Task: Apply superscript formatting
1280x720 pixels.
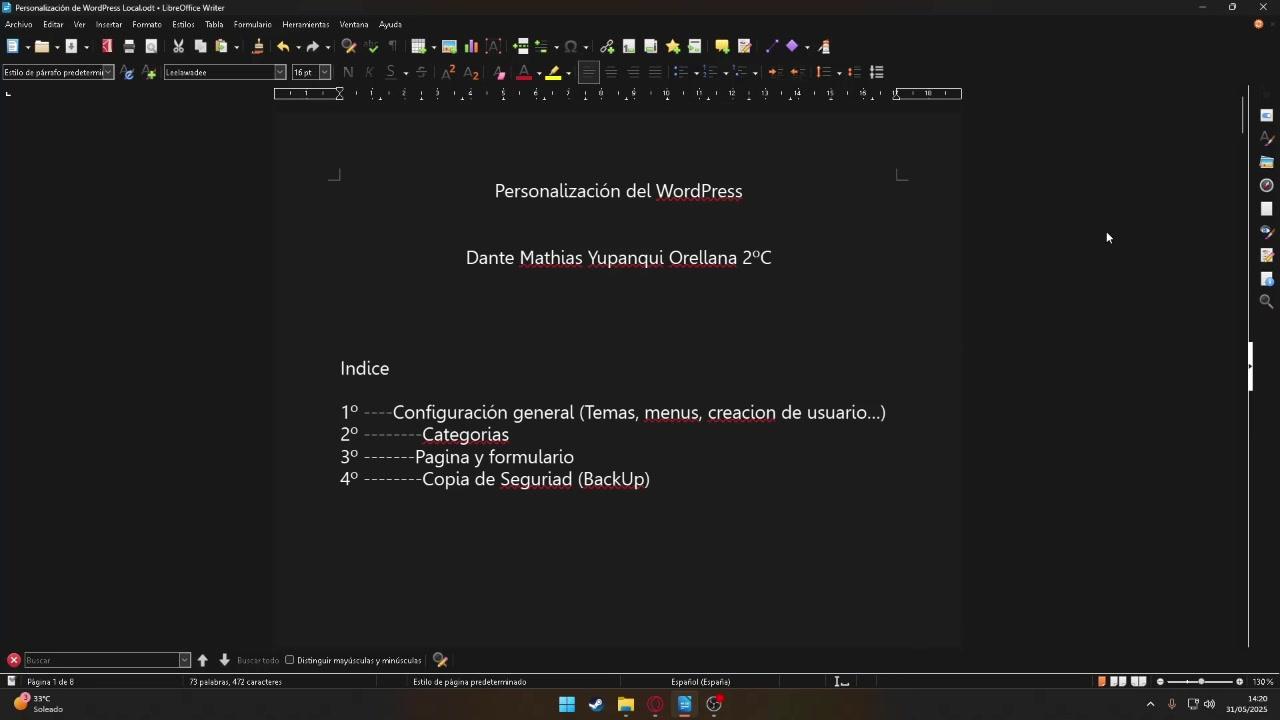Action: coord(448,72)
